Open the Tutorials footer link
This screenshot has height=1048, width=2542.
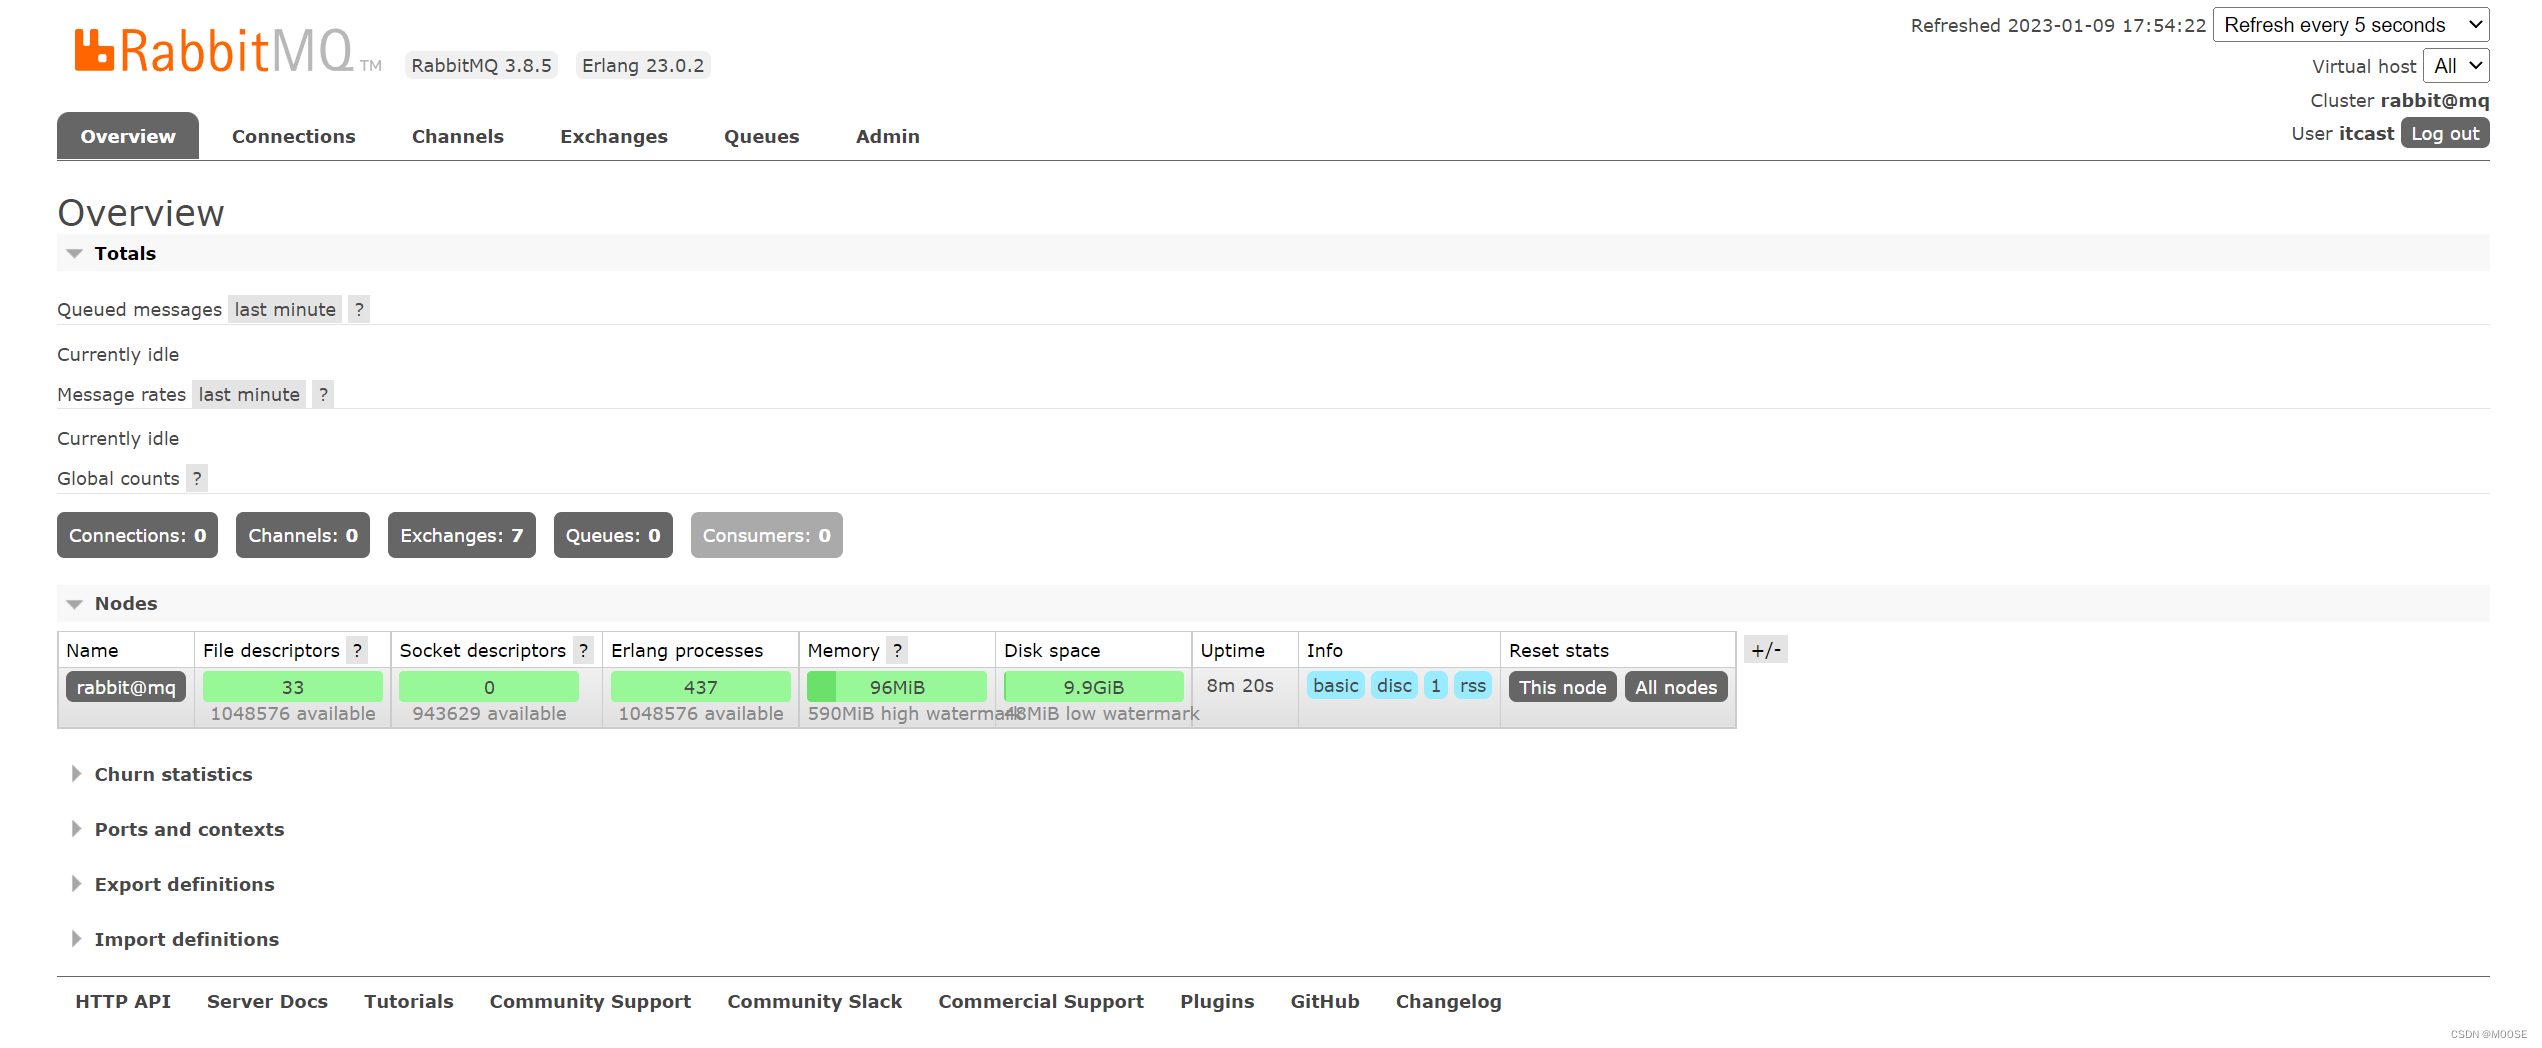[x=408, y=1001]
